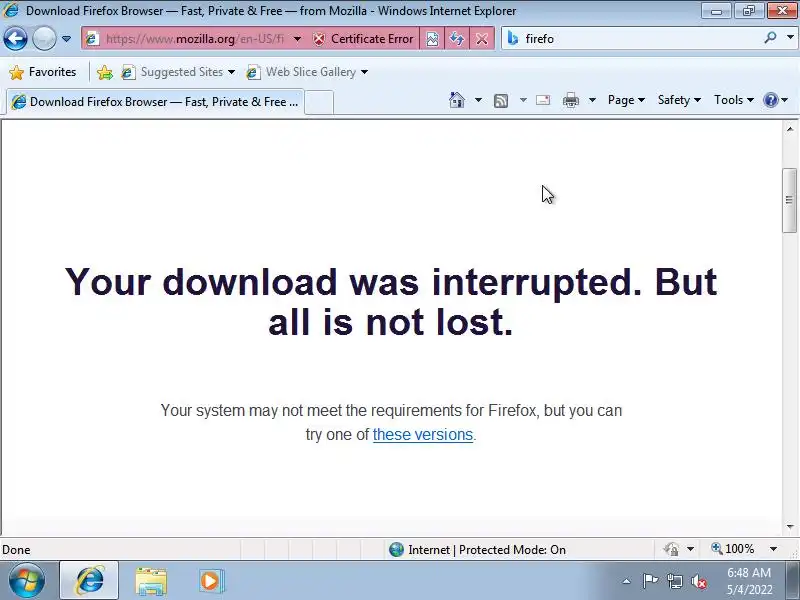Click the vertical scrollbar thumb
Viewport: 800px width, 600px height.
pos(789,200)
